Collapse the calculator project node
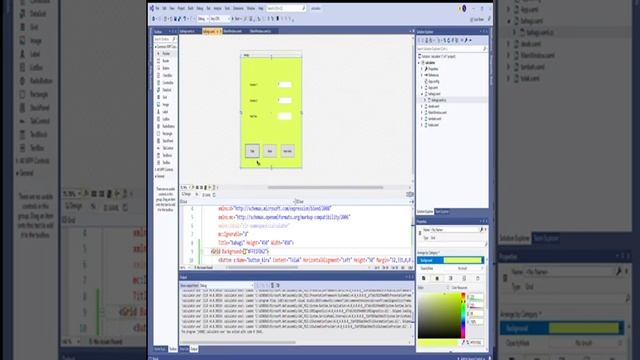Image resolution: width=640 pixels, height=360 pixels. pyautogui.click(x=419, y=63)
